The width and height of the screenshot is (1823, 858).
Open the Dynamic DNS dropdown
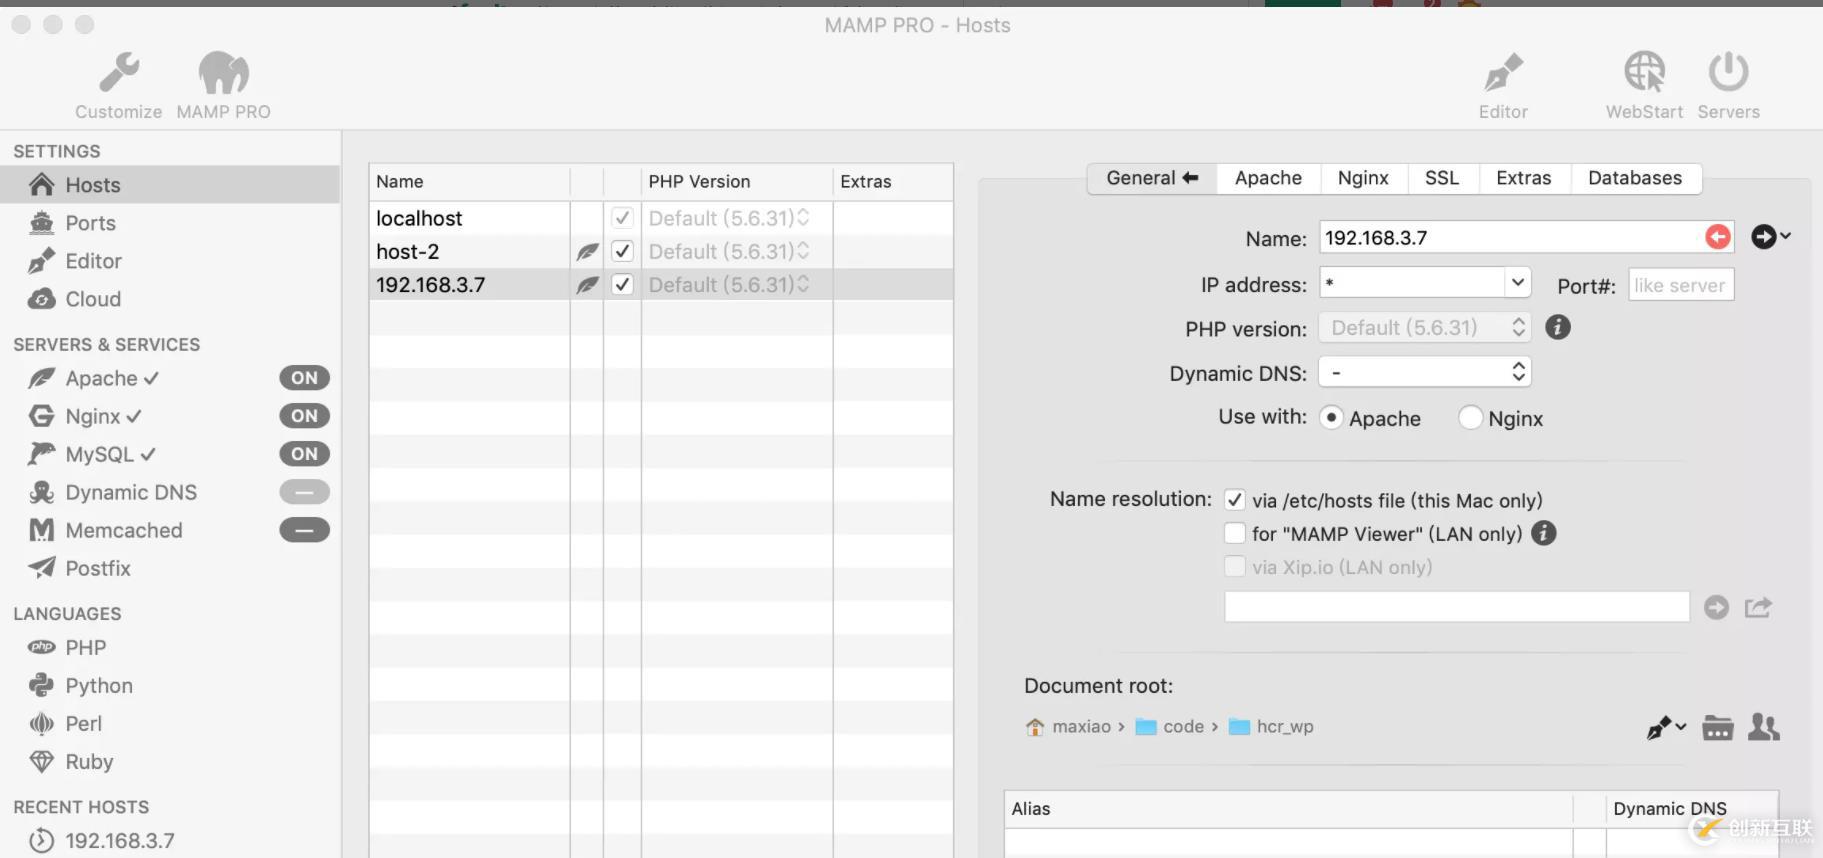point(1425,372)
